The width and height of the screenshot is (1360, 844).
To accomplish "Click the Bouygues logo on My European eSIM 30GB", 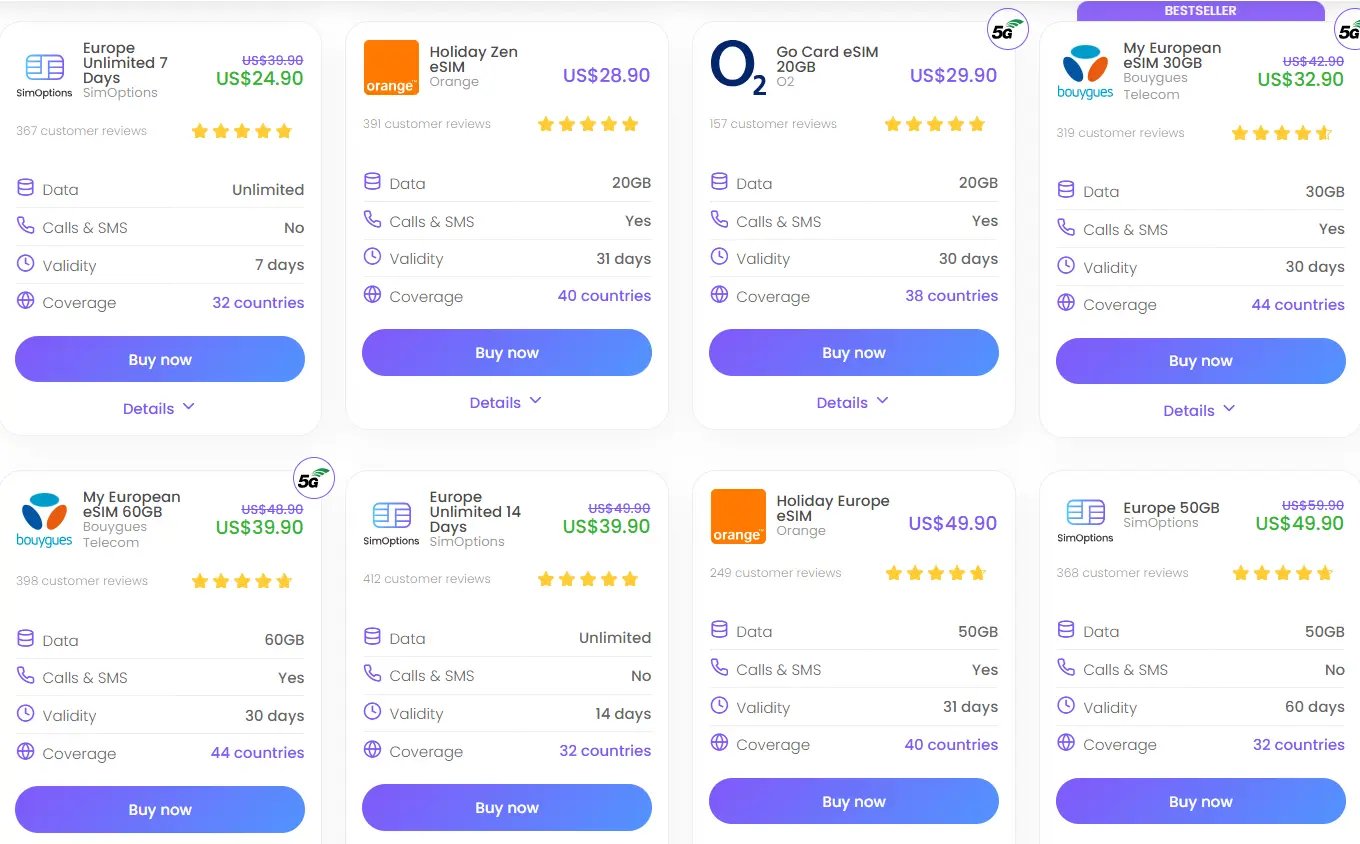I will click(1084, 66).
